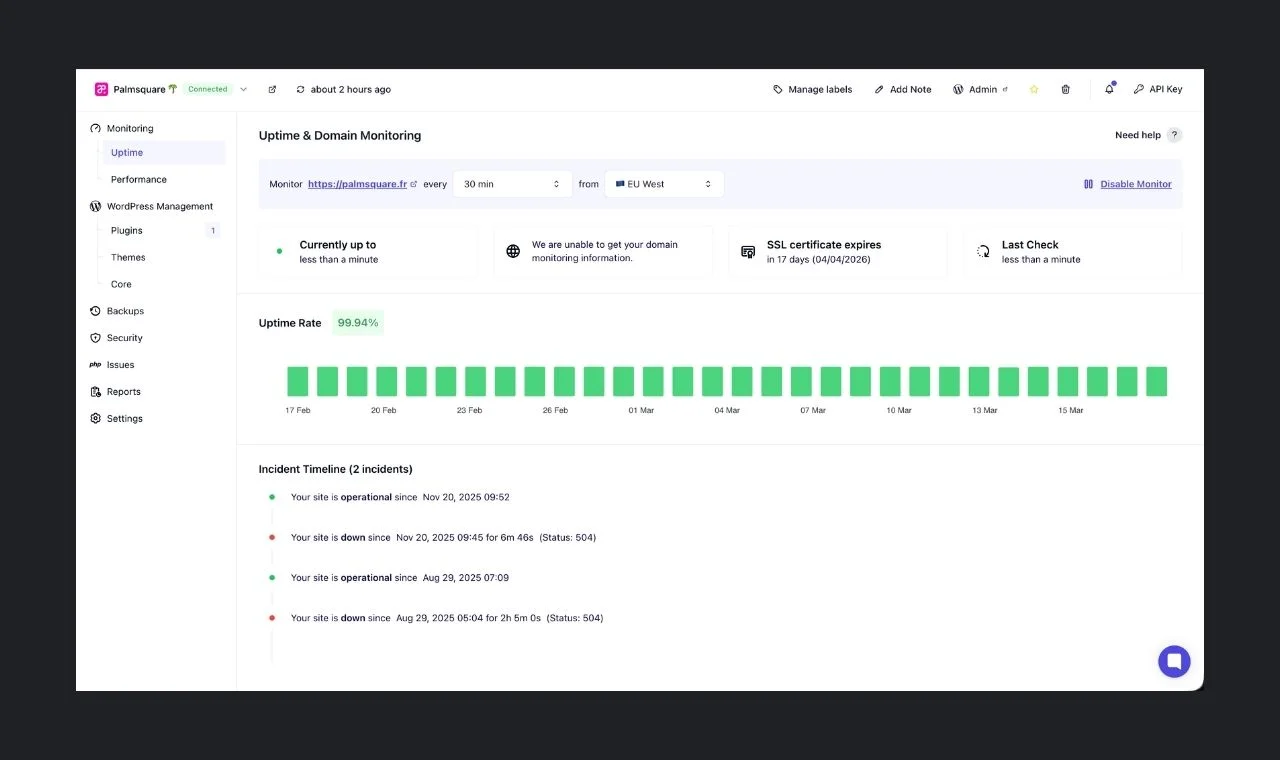Go to the Security section
The width and height of the screenshot is (1280, 760).
(x=124, y=338)
